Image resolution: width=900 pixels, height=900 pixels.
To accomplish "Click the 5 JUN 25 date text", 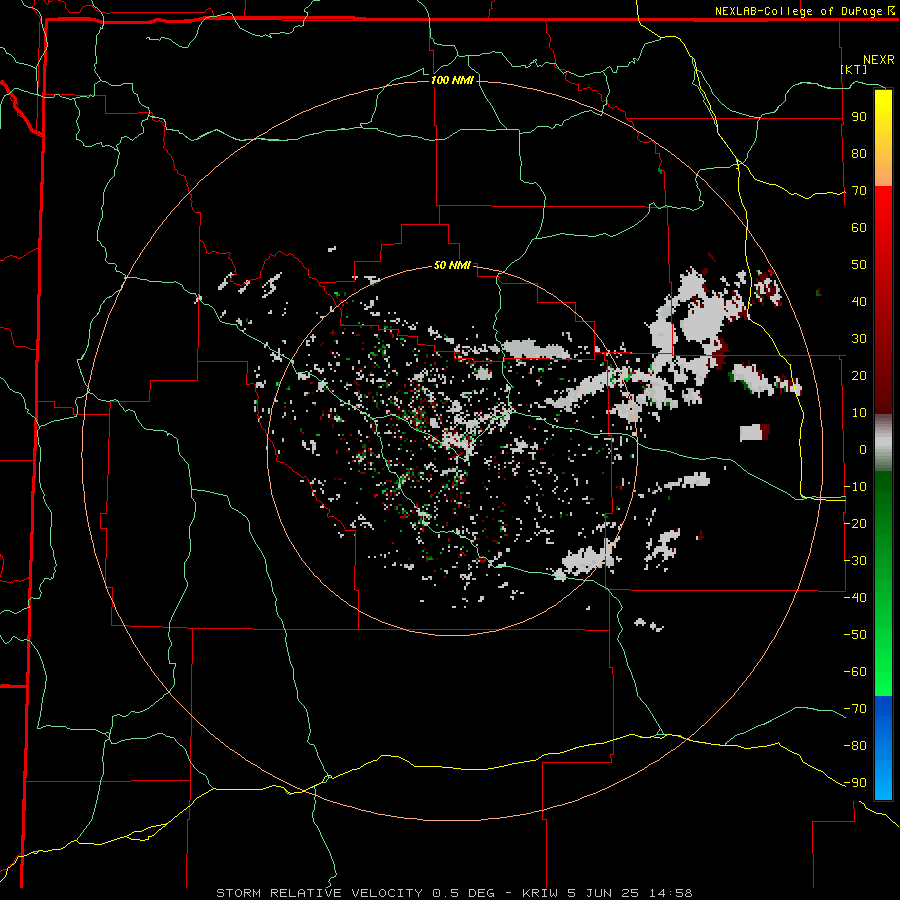I will (x=604, y=893).
